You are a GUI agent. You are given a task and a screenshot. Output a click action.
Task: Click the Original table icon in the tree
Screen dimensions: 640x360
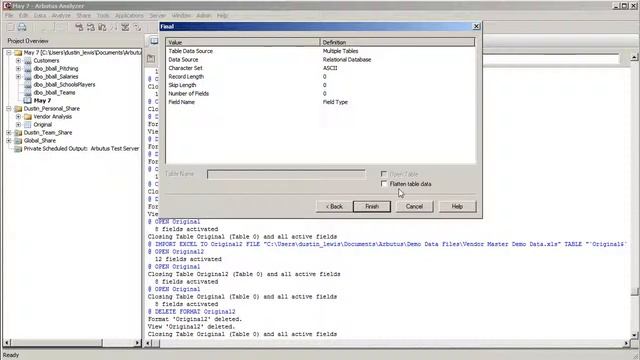coord(28,124)
